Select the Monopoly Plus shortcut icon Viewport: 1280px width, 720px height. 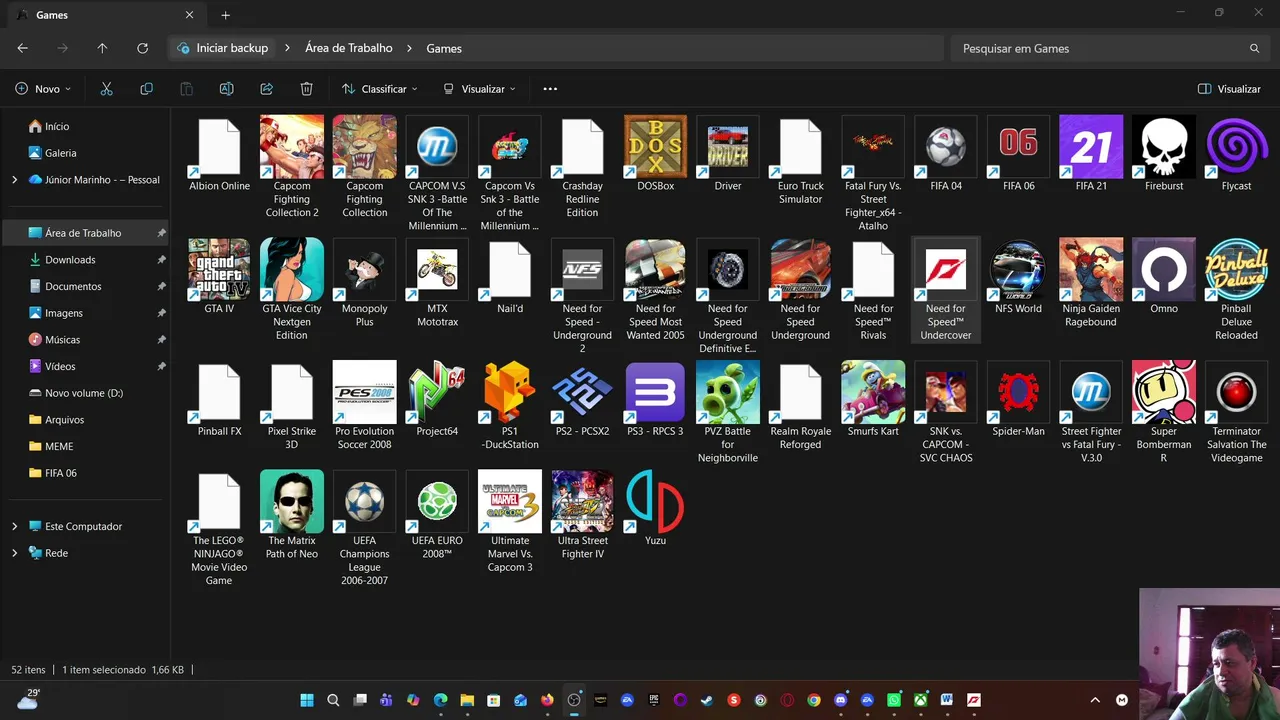point(364,269)
